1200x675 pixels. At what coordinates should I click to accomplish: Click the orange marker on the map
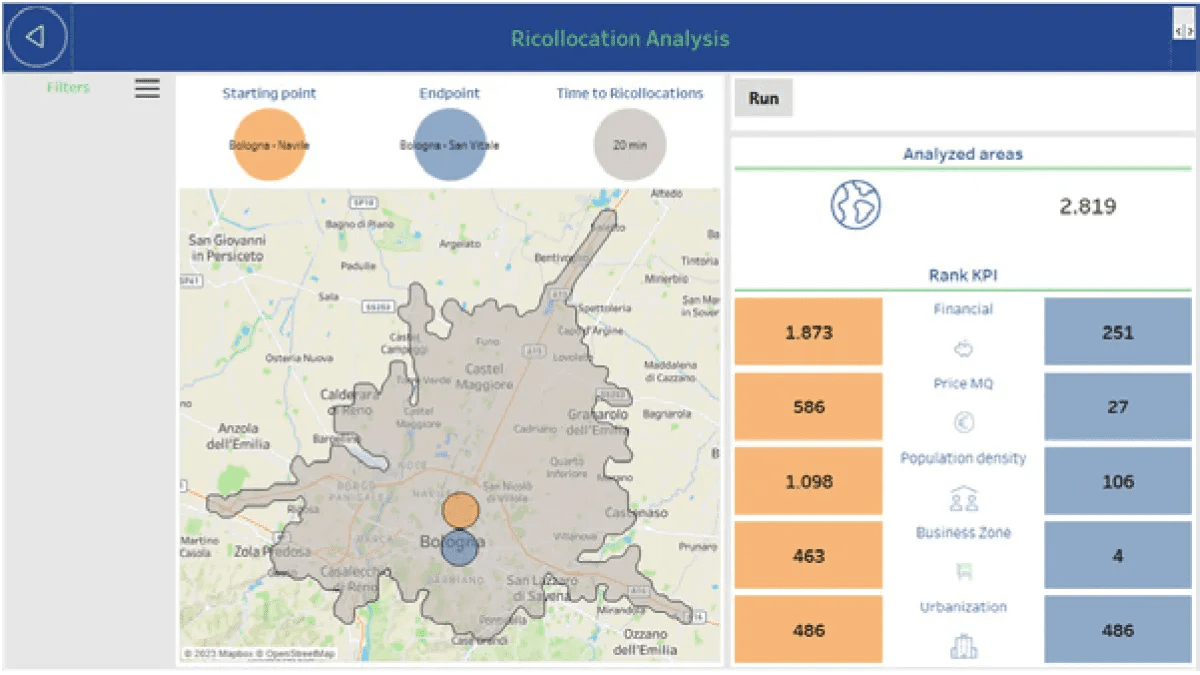(x=461, y=508)
